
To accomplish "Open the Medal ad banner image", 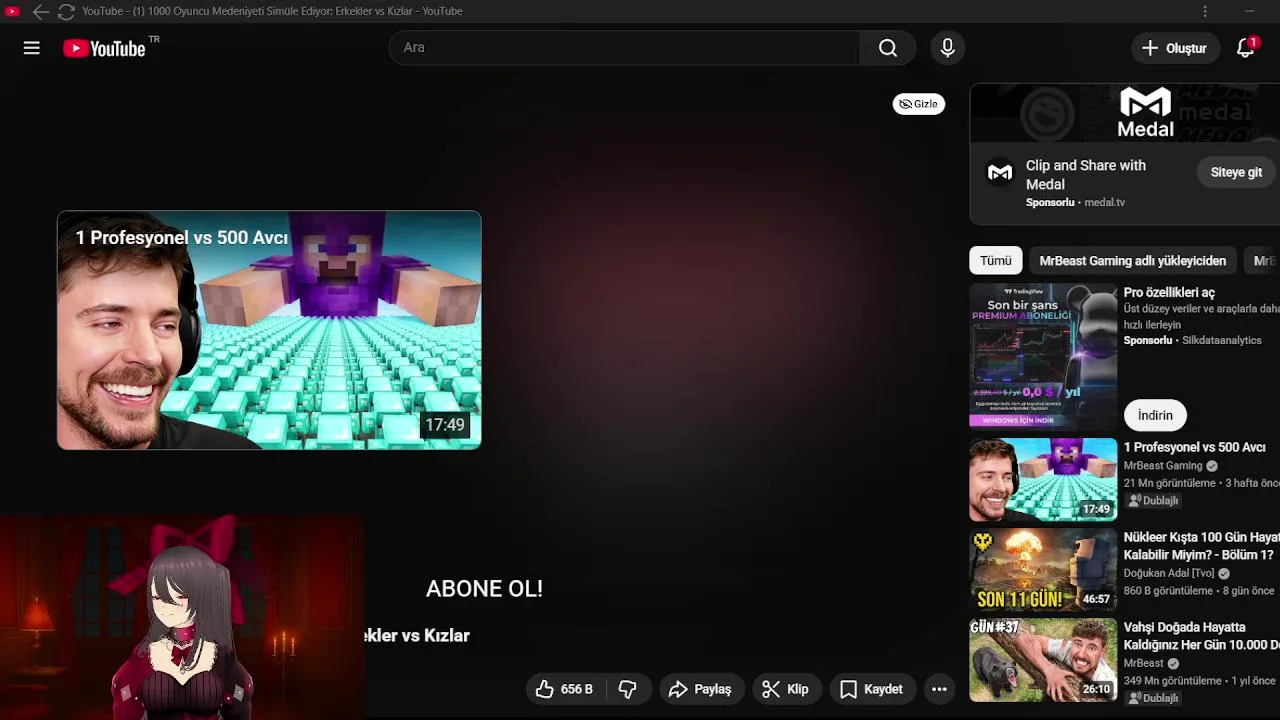I will (1125, 113).
